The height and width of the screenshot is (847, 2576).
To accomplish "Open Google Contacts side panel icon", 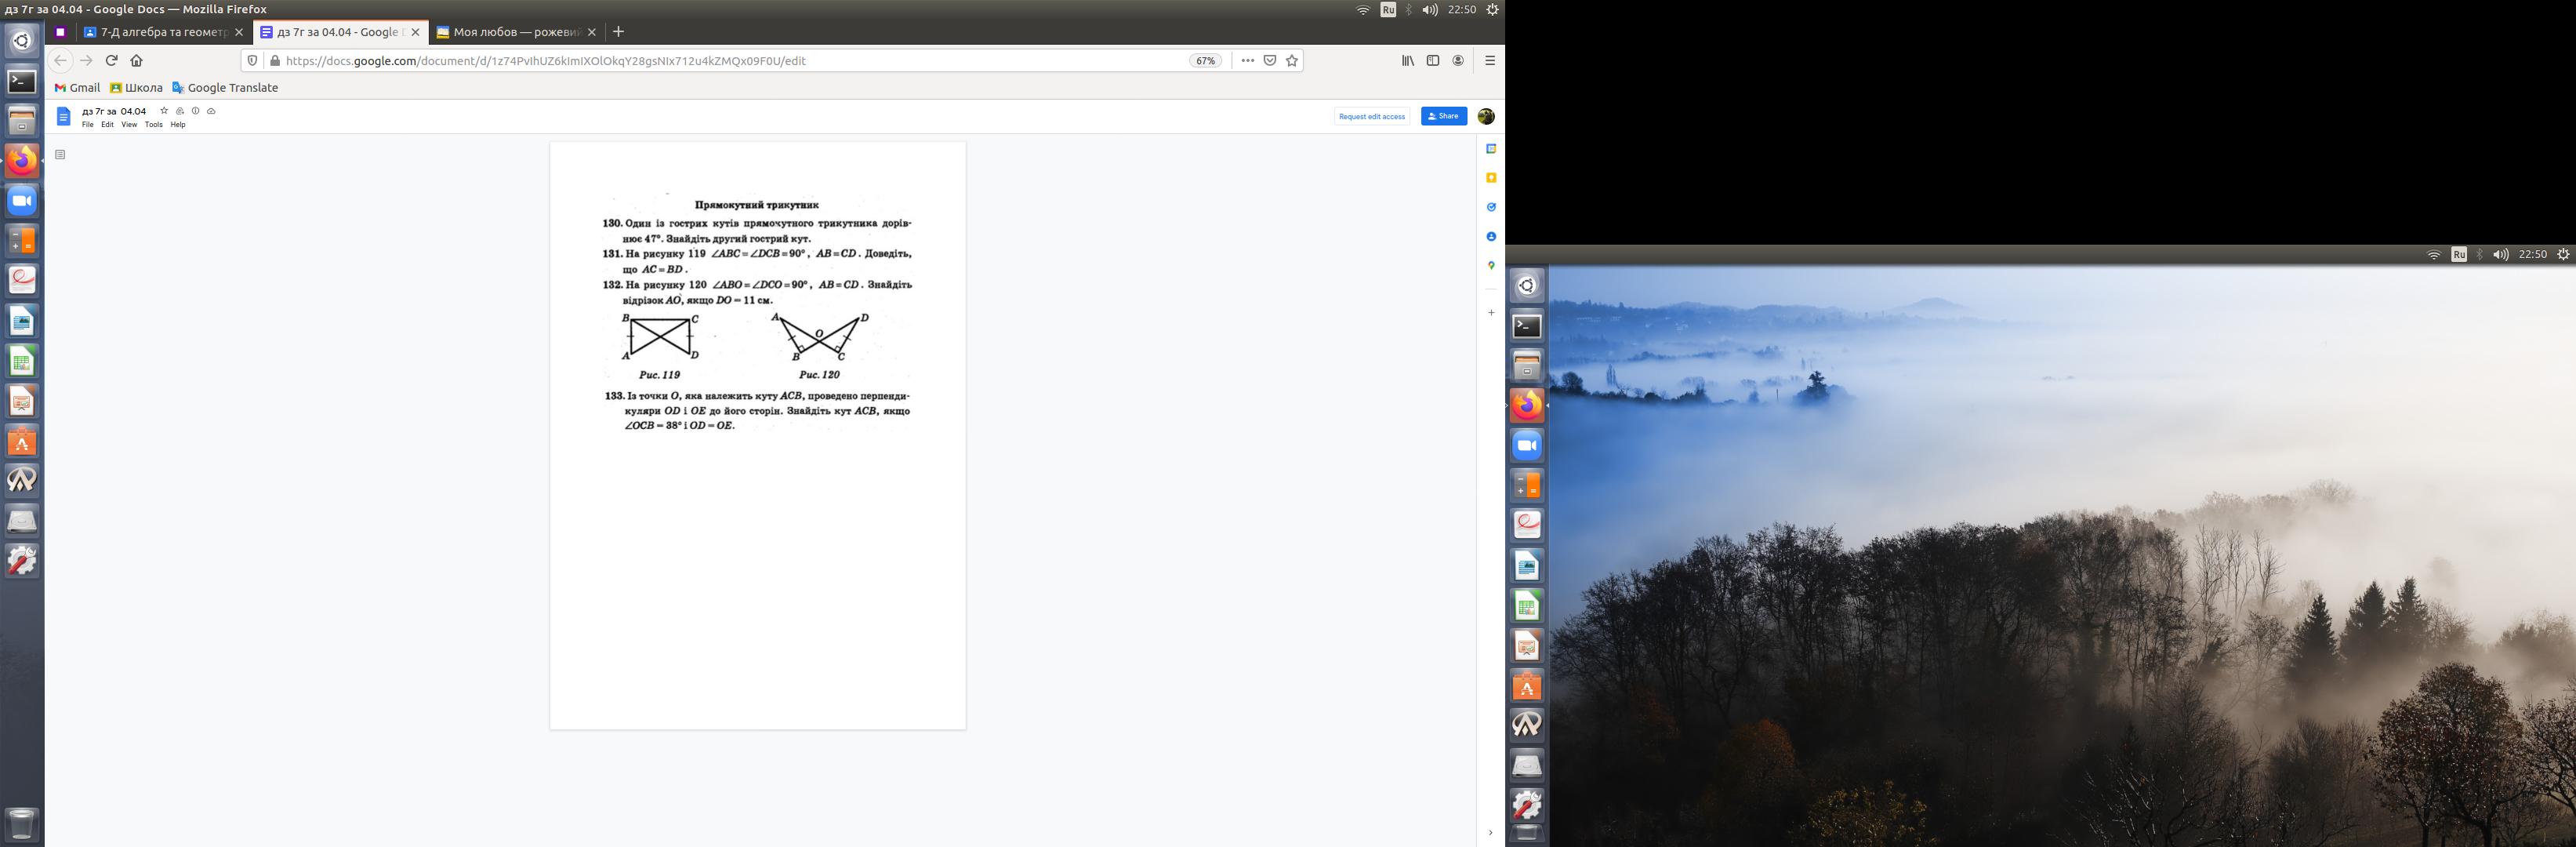I will point(1490,236).
